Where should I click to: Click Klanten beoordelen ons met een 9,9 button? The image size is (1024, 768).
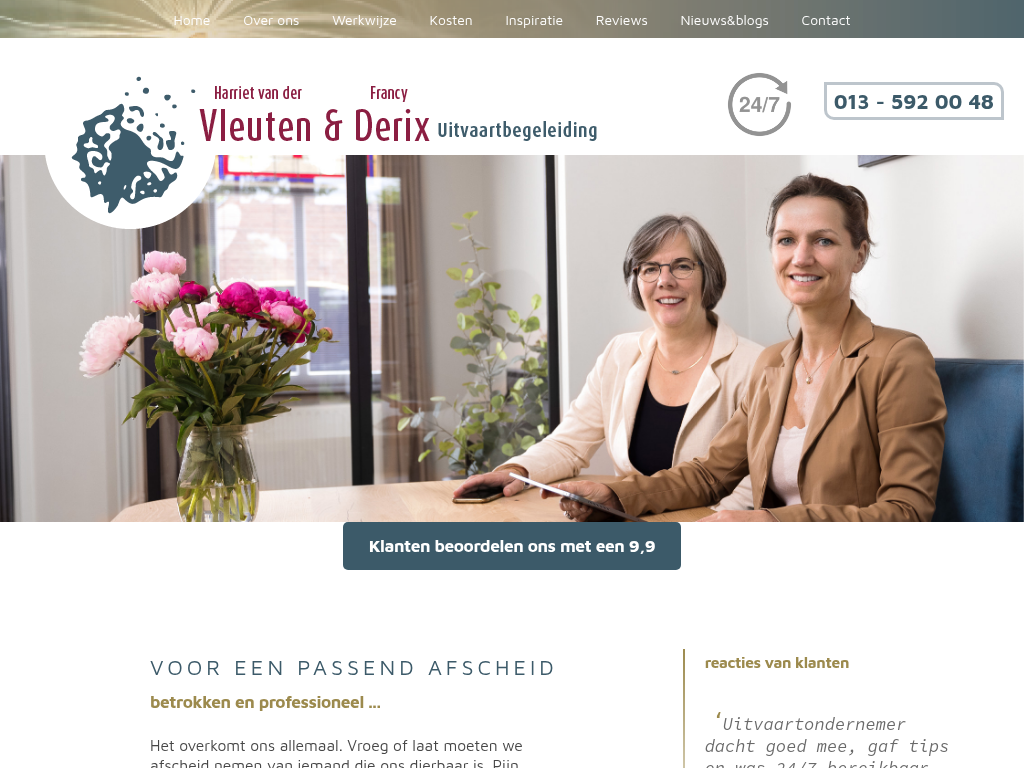(x=512, y=546)
